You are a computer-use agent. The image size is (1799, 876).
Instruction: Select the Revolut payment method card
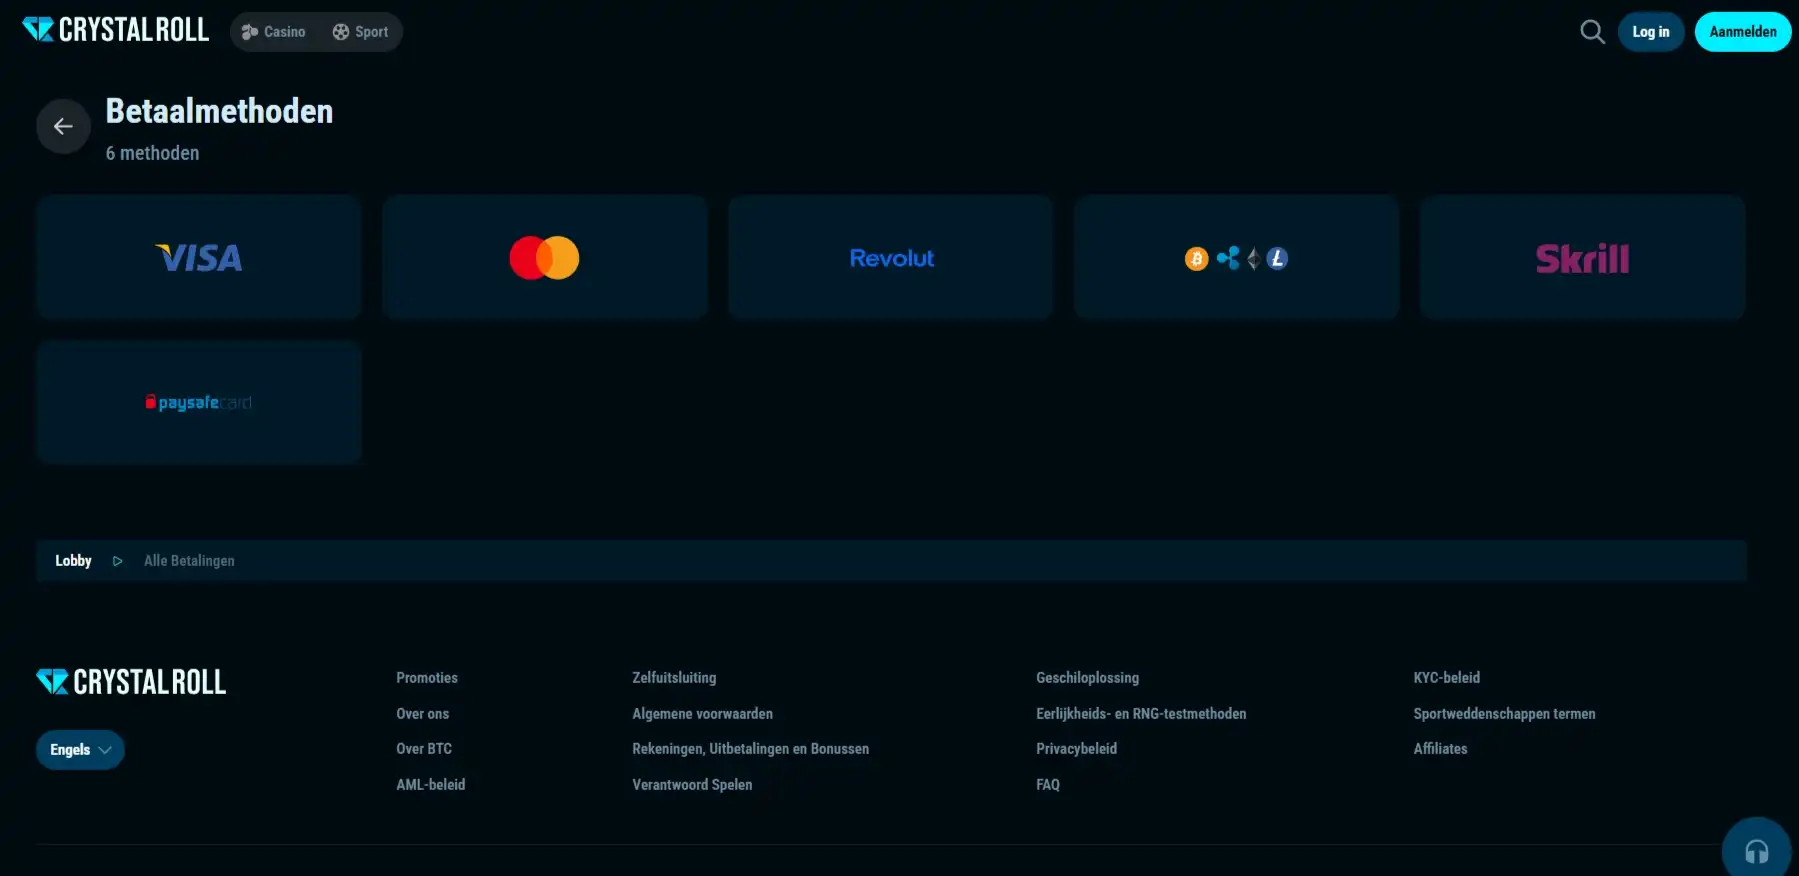pyautogui.click(x=891, y=258)
